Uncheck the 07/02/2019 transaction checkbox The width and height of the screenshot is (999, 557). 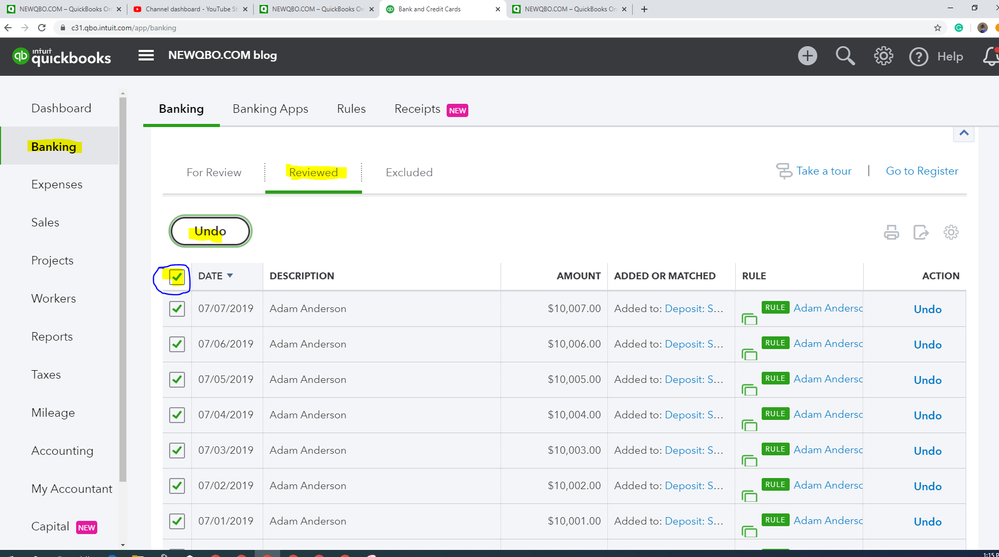(x=176, y=486)
